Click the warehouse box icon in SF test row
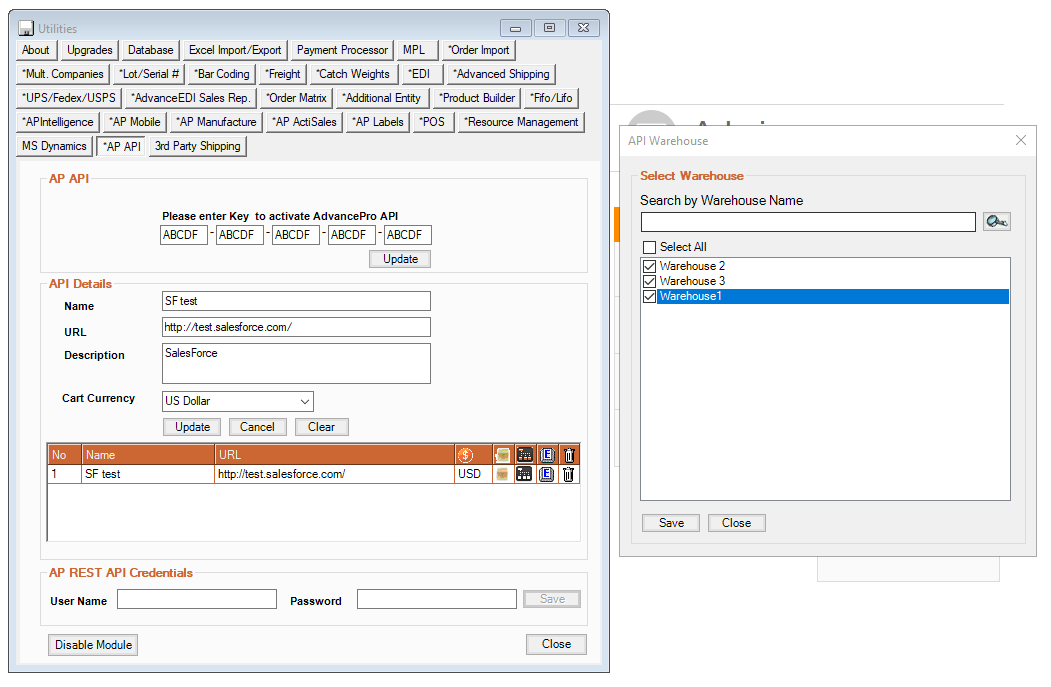This screenshot has width=1051, height=687. [503, 474]
